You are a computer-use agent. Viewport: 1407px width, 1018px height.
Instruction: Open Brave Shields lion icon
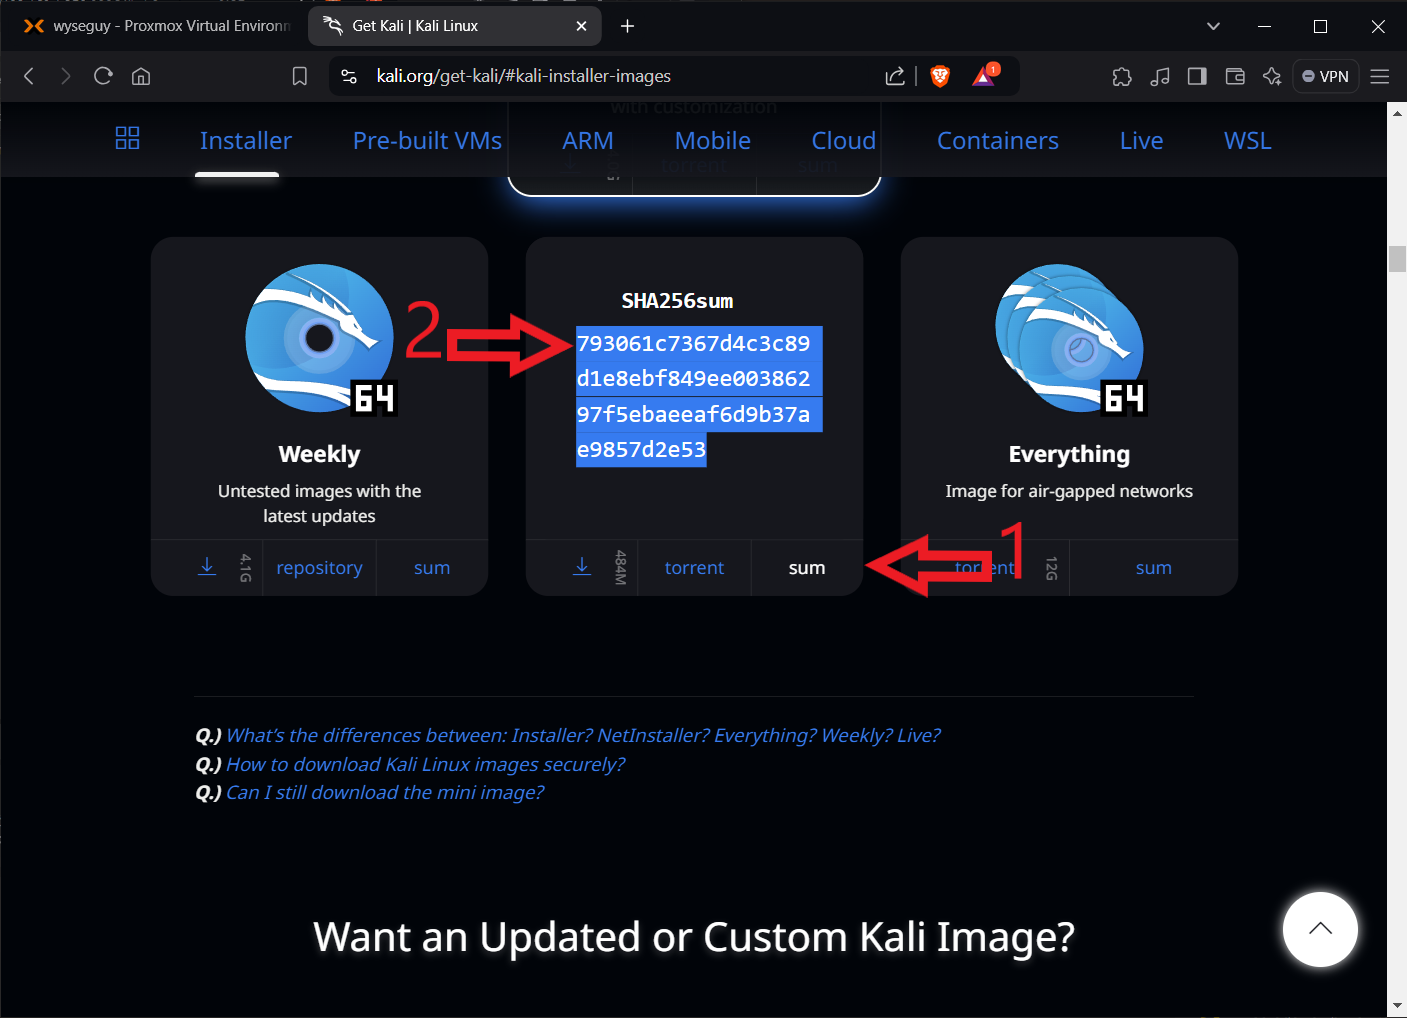(940, 76)
